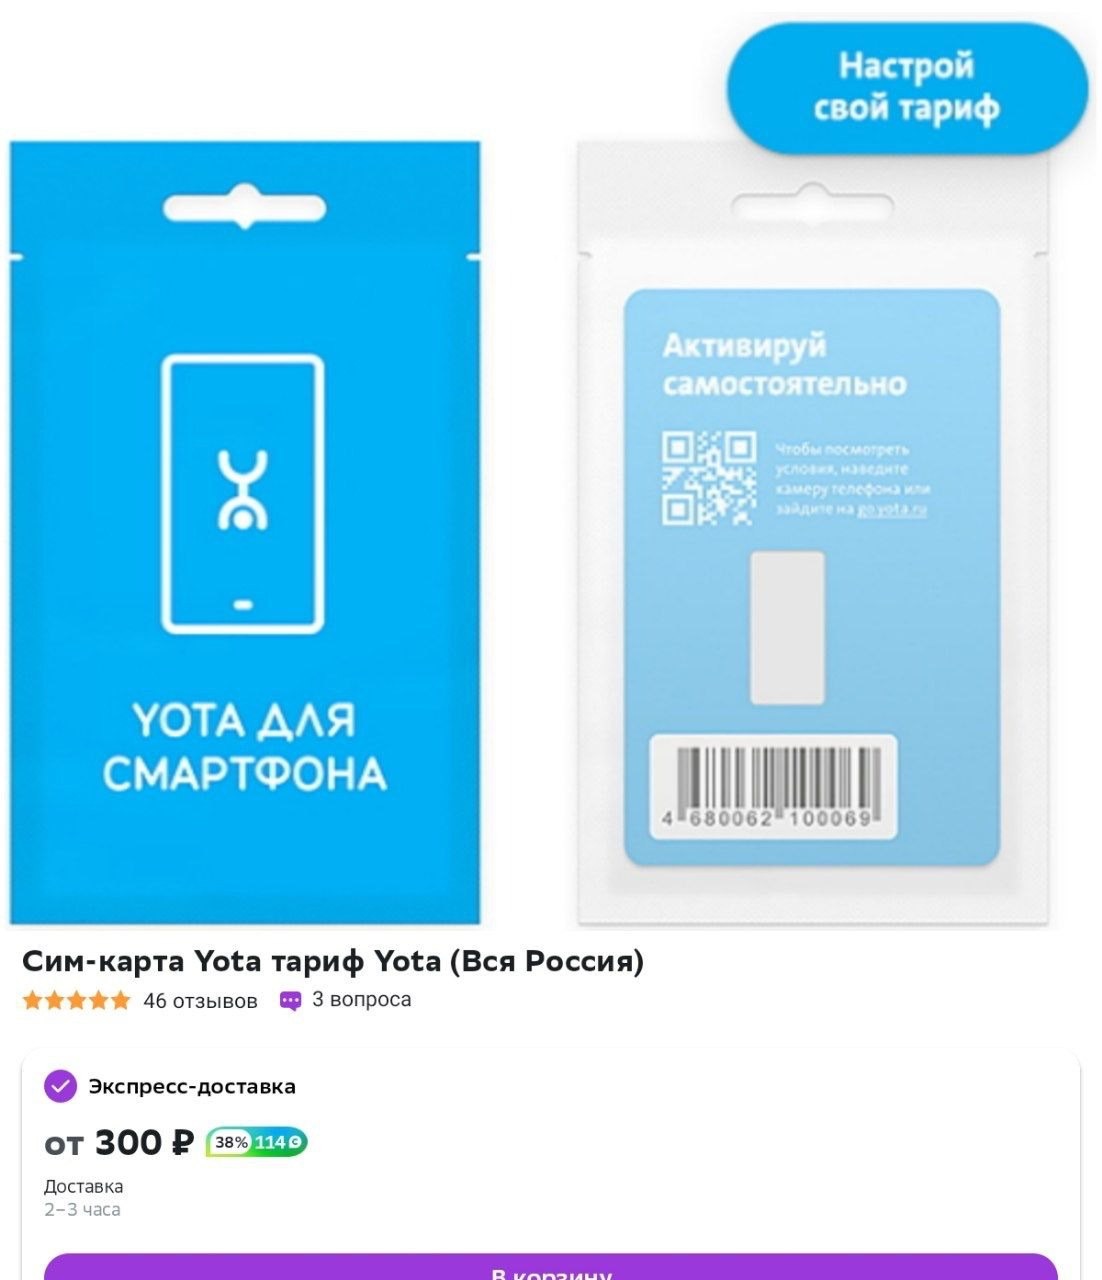Tap the purple Экспресс-доставка checkmark icon
1102x1280 pixels.
tap(60, 1086)
